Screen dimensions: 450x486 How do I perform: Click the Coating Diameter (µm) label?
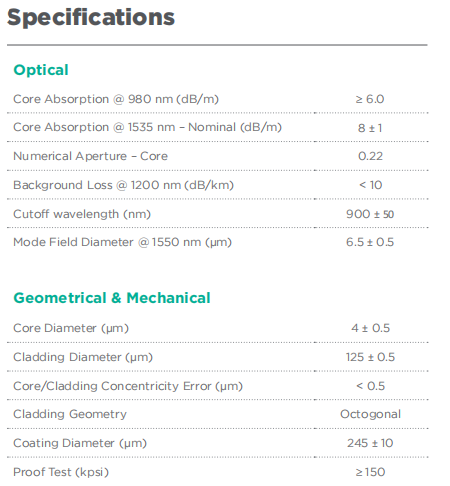click(80, 443)
